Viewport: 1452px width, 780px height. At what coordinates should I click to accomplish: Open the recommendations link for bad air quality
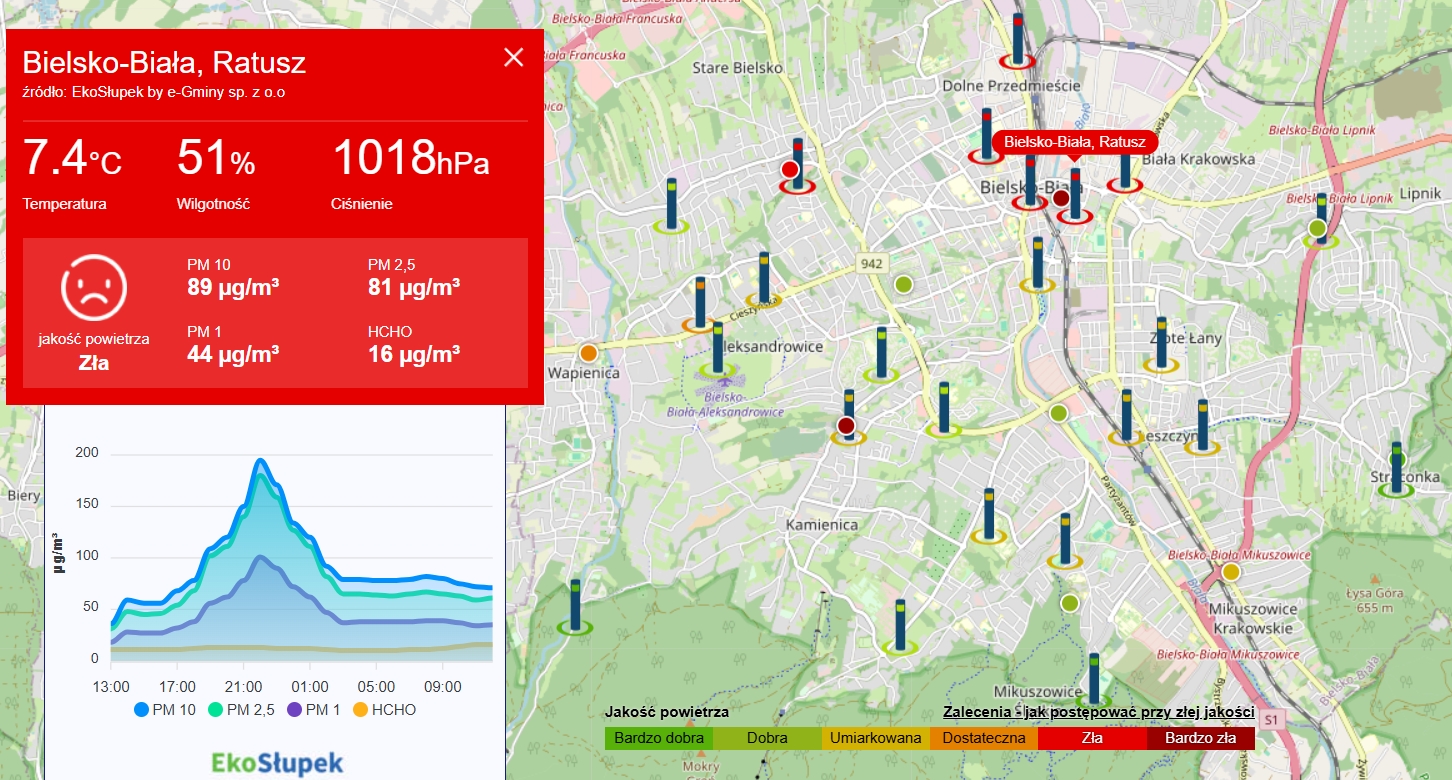[x=1098, y=712]
